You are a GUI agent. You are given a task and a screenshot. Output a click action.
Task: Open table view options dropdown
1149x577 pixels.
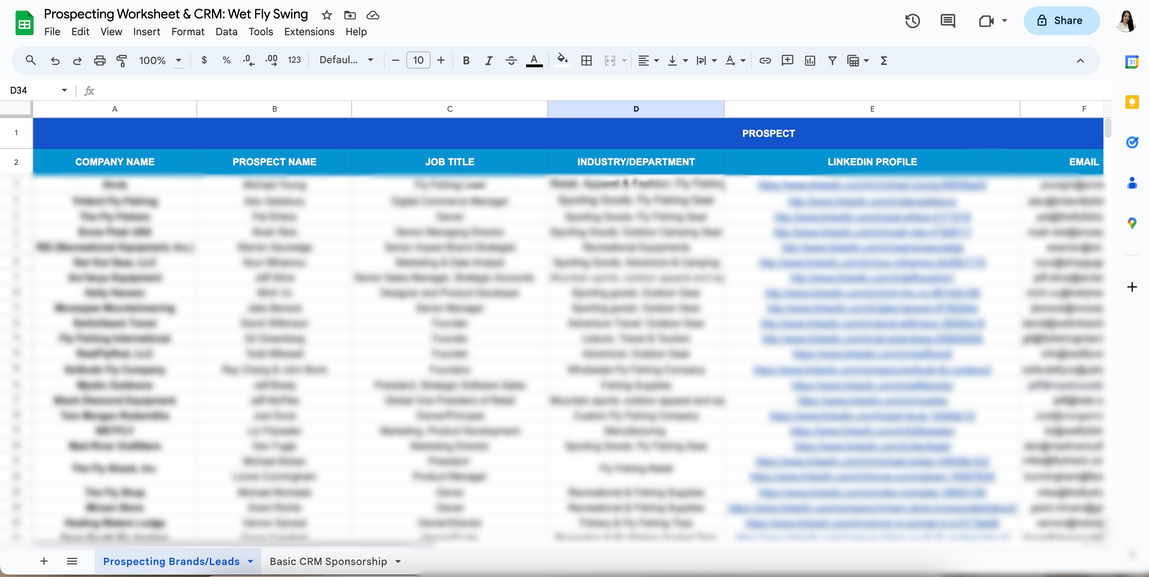(x=857, y=61)
